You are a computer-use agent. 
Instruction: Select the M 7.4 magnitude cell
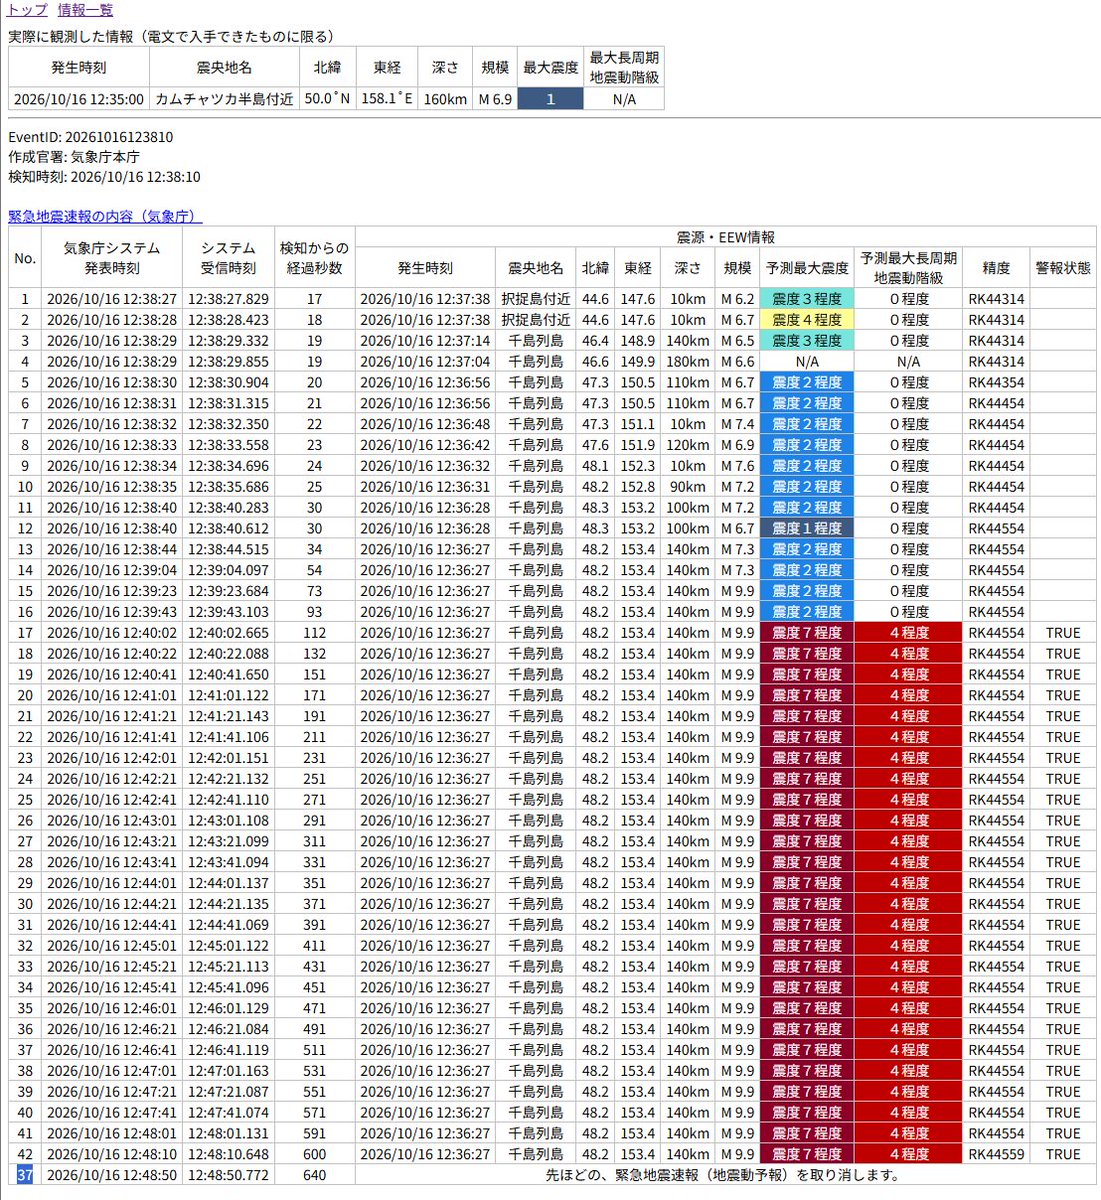click(738, 424)
